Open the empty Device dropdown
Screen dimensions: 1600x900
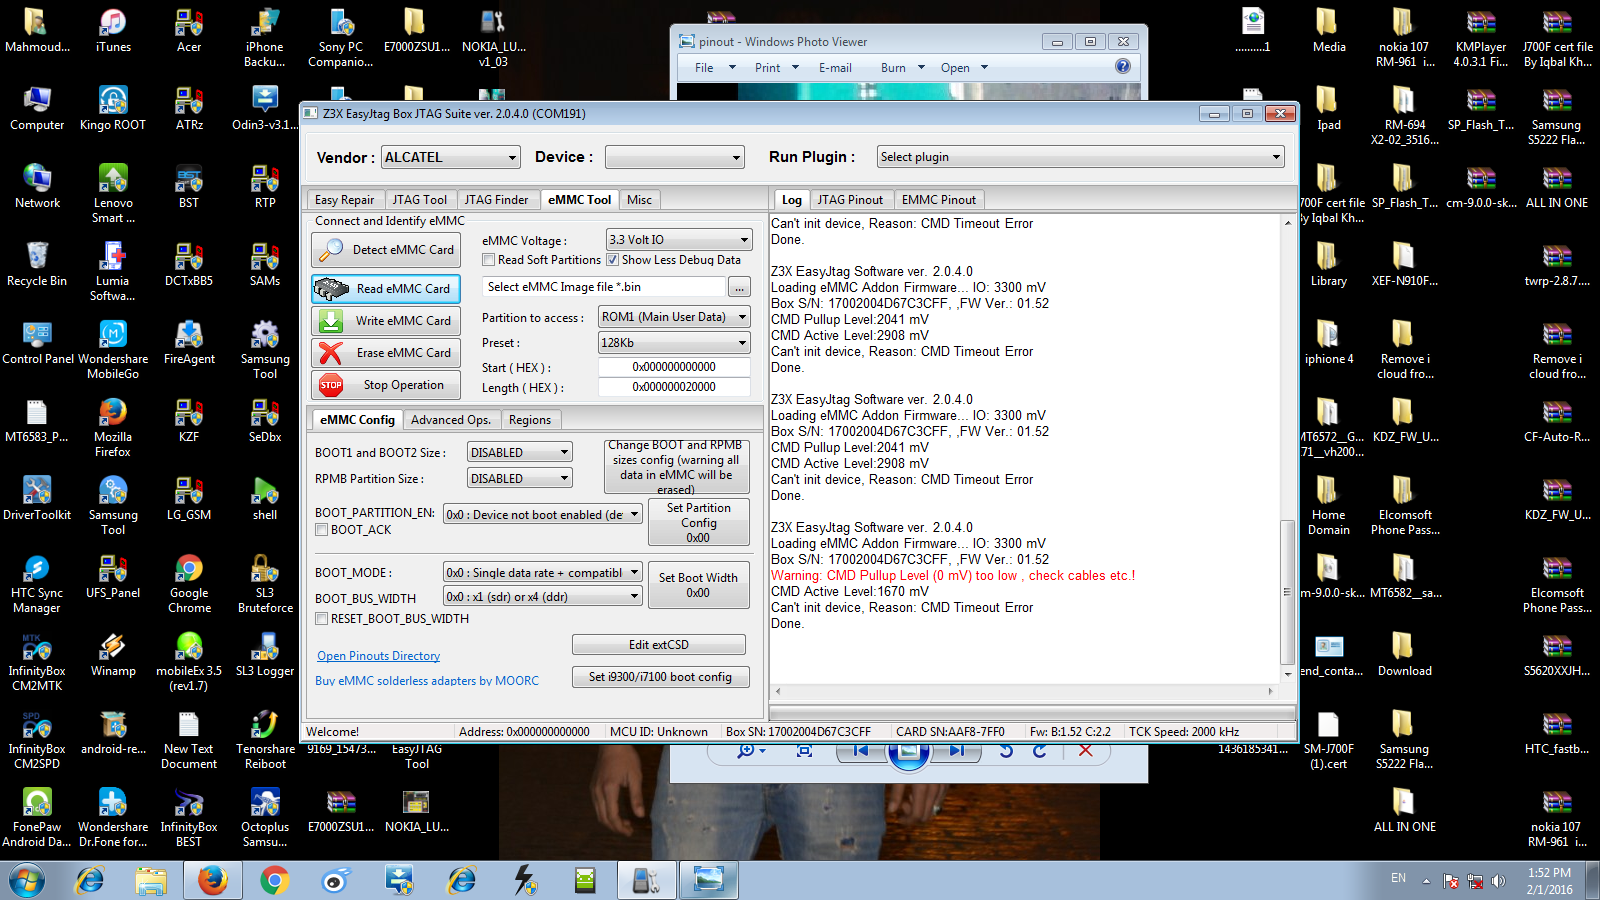[x=675, y=157]
